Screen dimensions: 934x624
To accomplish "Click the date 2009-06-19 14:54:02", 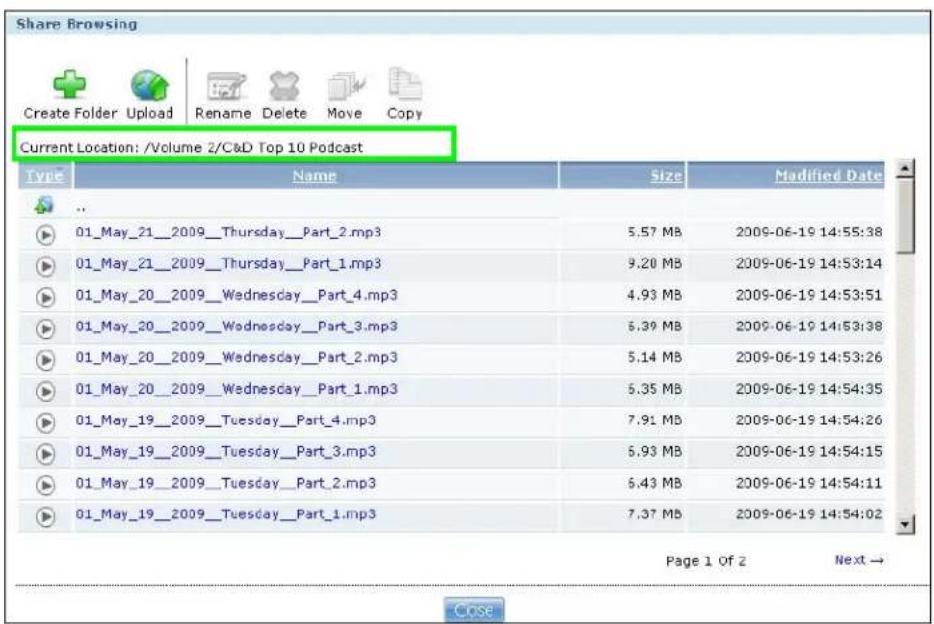I will (809, 514).
